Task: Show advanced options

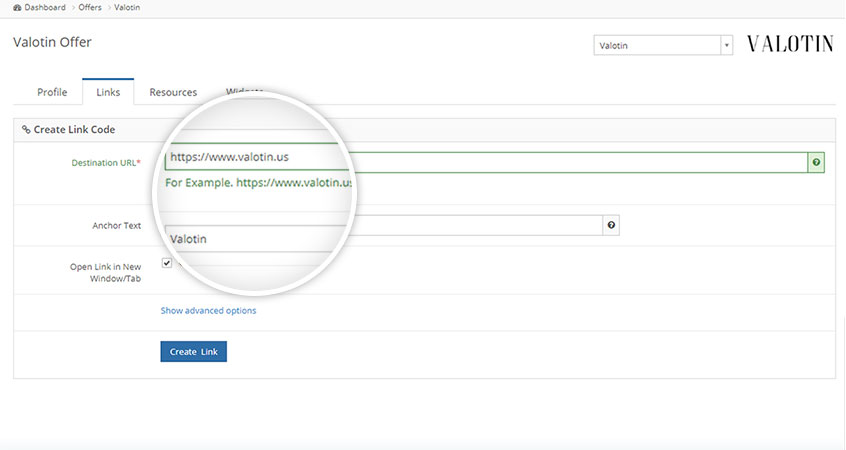Action: click(x=208, y=311)
